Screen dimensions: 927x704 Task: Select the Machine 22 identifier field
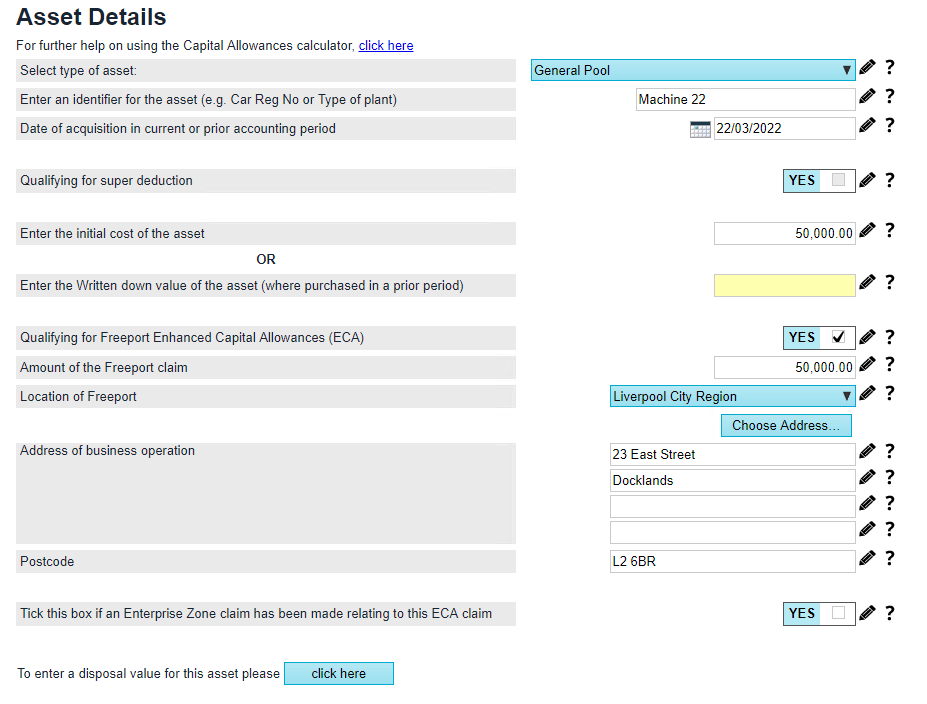click(x=745, y=98)
